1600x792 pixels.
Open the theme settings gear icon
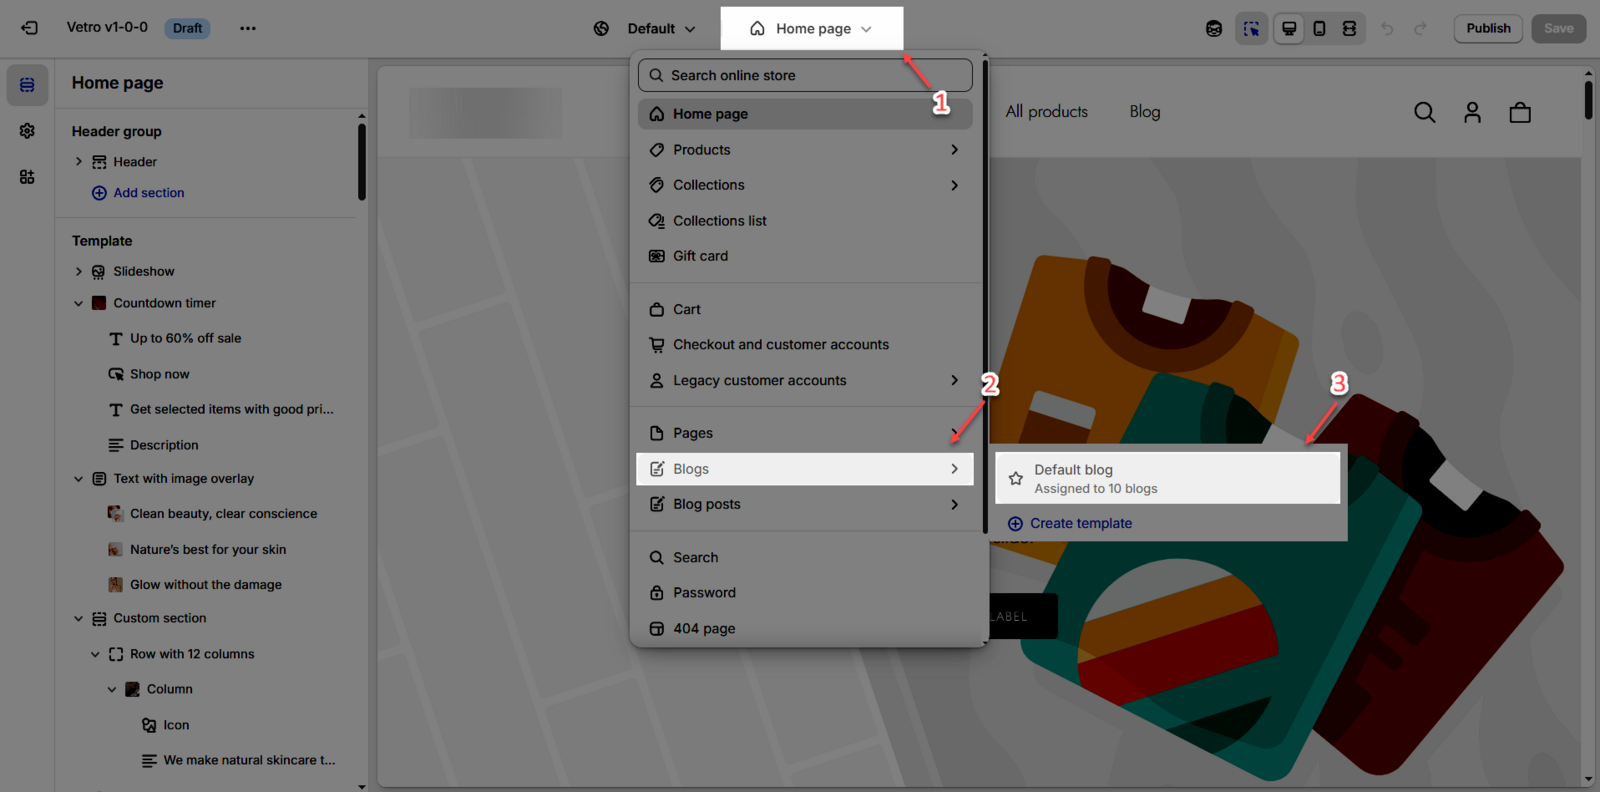[x=27, y=131]
